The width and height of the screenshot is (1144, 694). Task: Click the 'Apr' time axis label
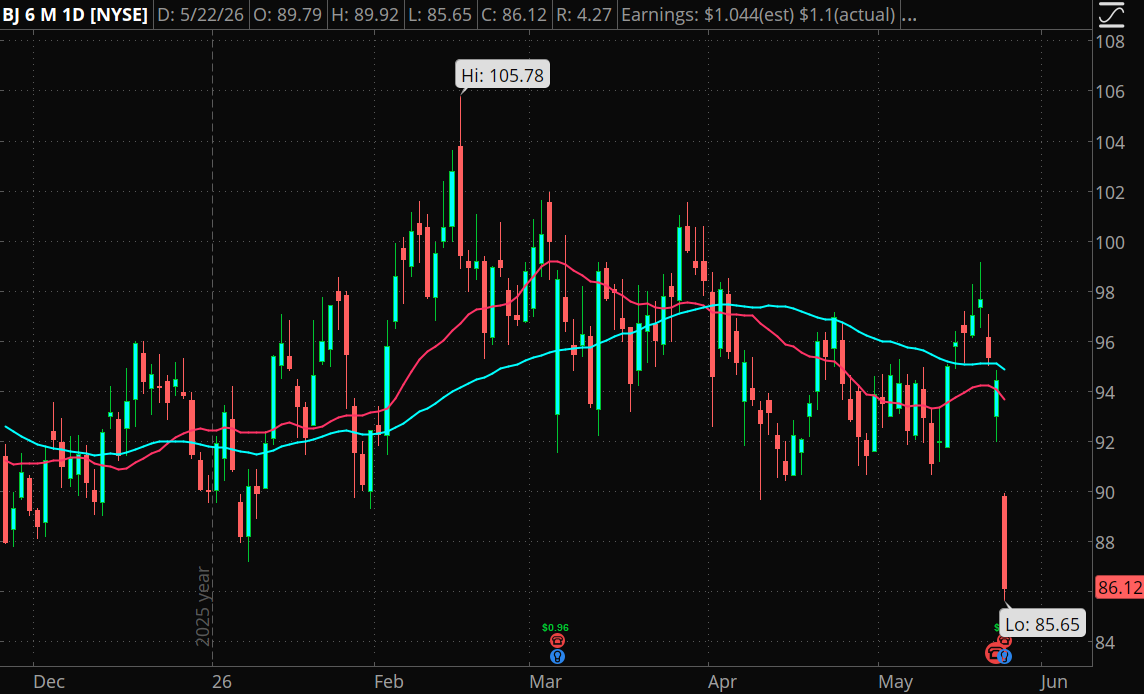pos(722,682)
